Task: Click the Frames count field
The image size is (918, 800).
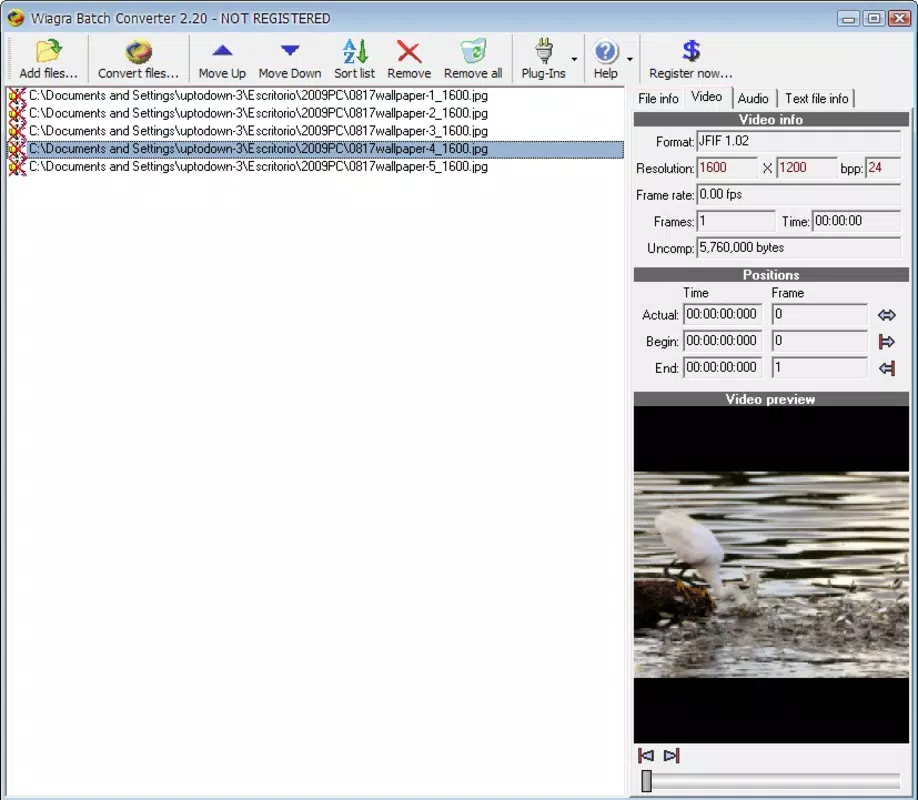Action: pyautogui.click(x=736, y=221)
